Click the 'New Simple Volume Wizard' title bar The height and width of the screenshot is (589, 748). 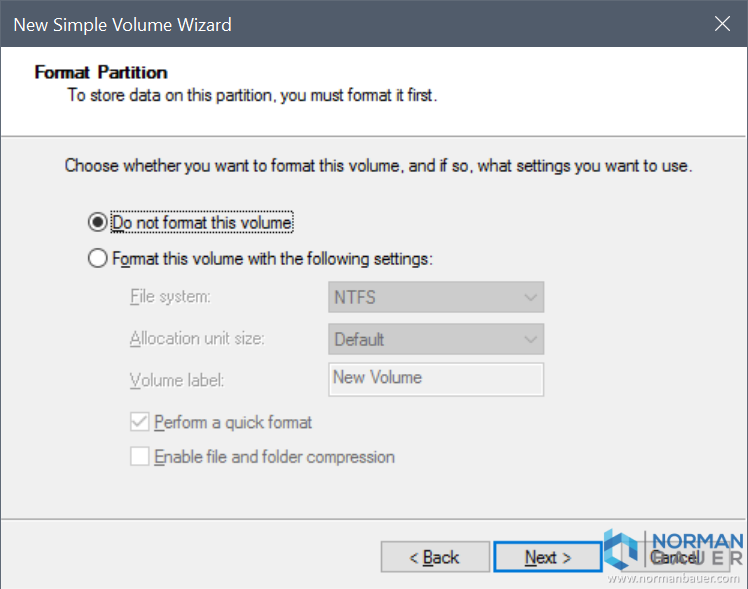coord(300,23)
